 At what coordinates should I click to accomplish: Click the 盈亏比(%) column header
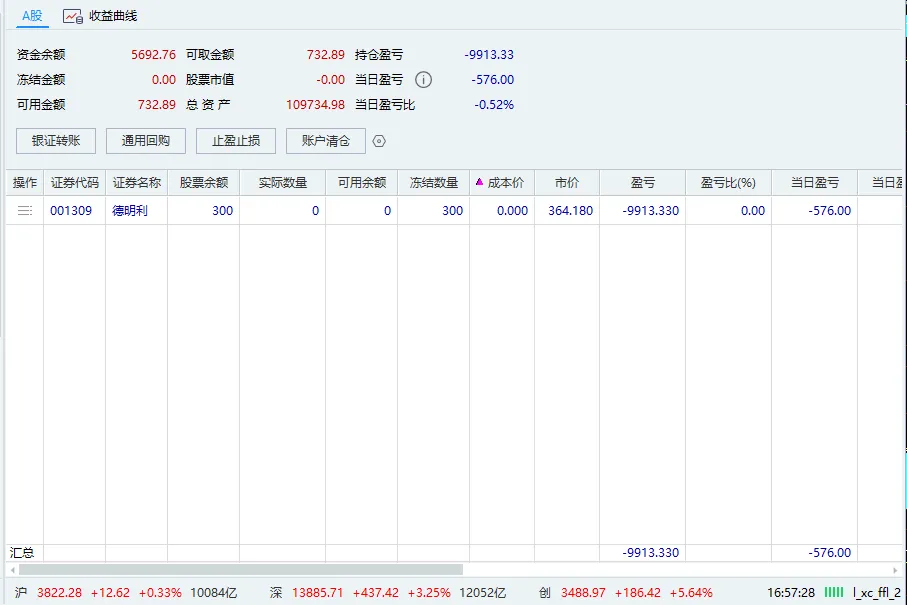coord(728,183)
